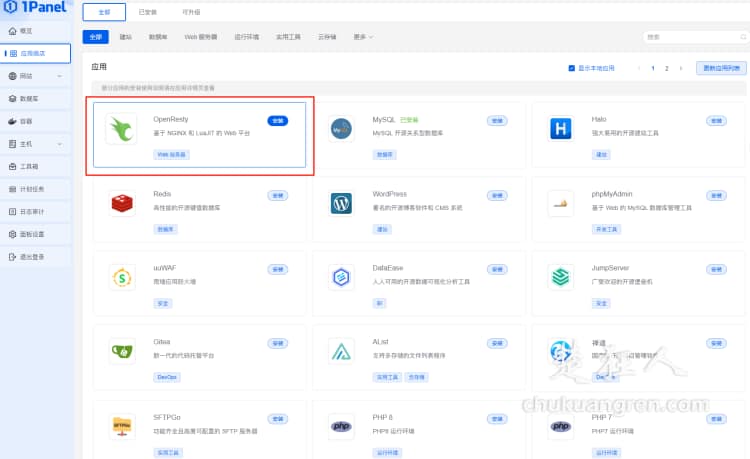Click the Redis red cube icon

[122, 203]
